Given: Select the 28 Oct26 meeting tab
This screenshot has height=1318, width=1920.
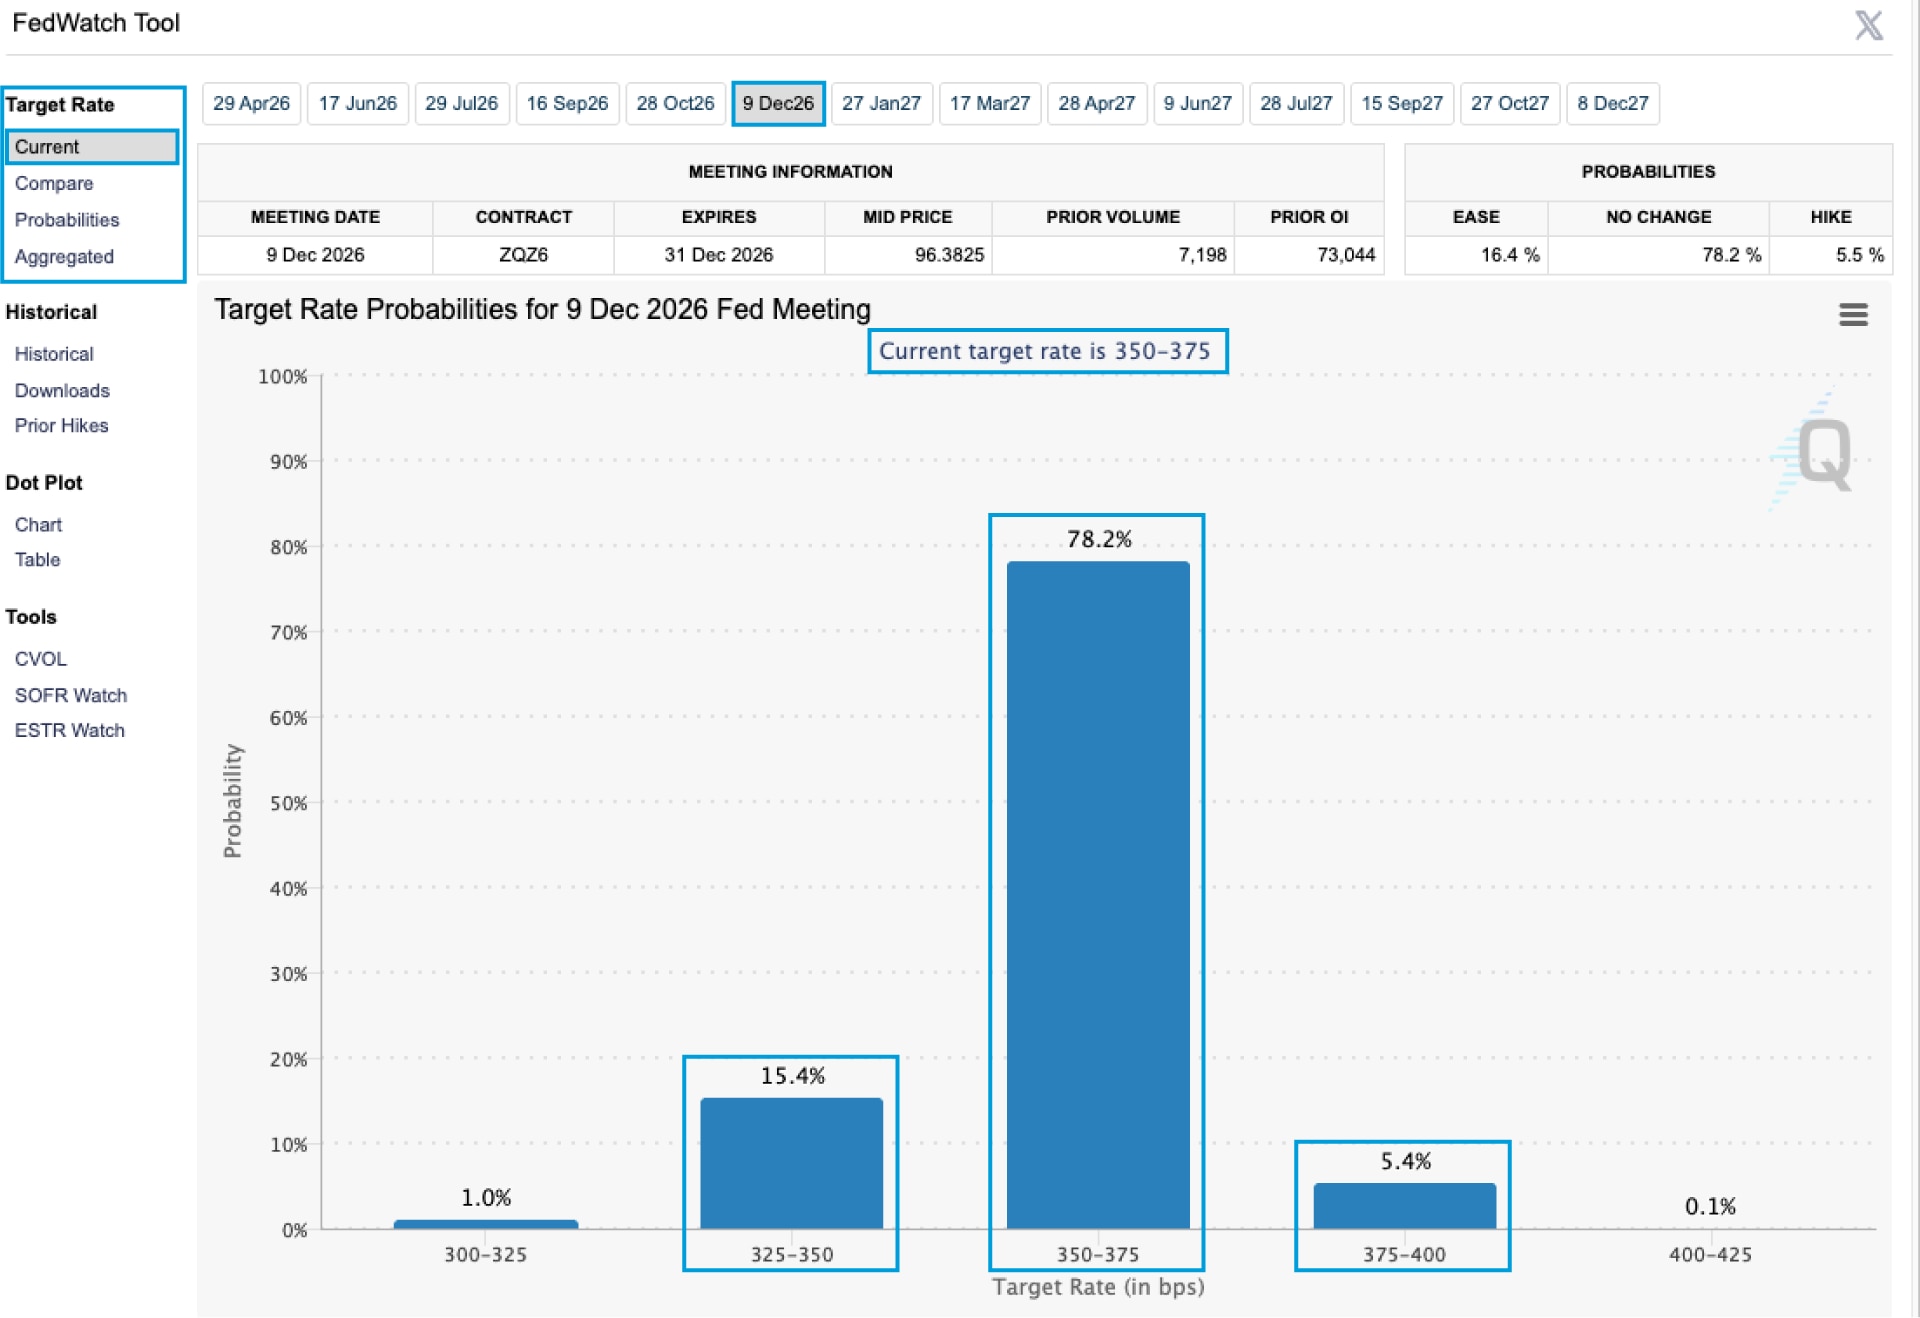Looking at the screenshot, I should (x=675, y=103).
